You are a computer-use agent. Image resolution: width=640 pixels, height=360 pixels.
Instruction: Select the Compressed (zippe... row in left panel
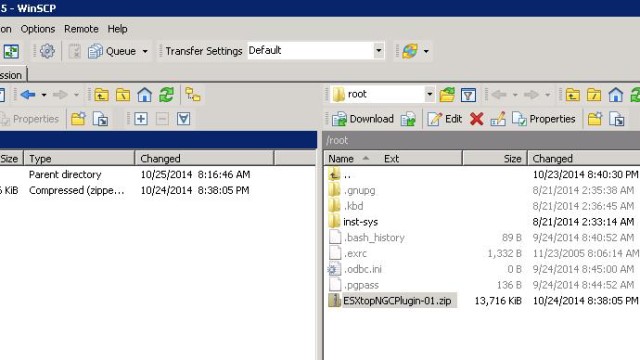[x=158, y=190]
